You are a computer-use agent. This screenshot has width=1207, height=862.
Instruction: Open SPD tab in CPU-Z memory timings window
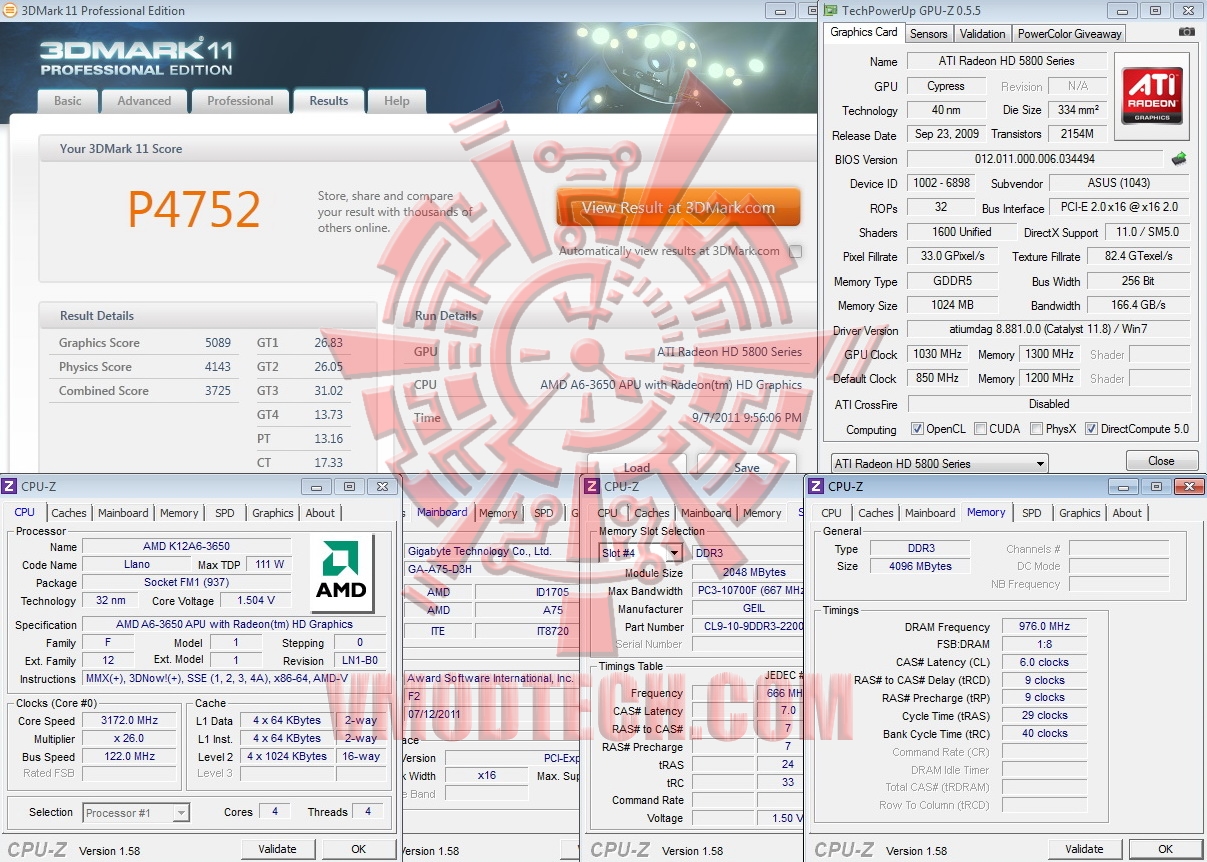coord(1031,513)
